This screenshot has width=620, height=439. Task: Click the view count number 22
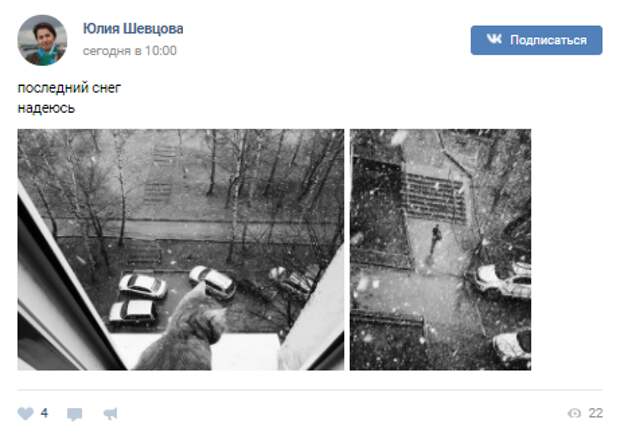[595, 413]
